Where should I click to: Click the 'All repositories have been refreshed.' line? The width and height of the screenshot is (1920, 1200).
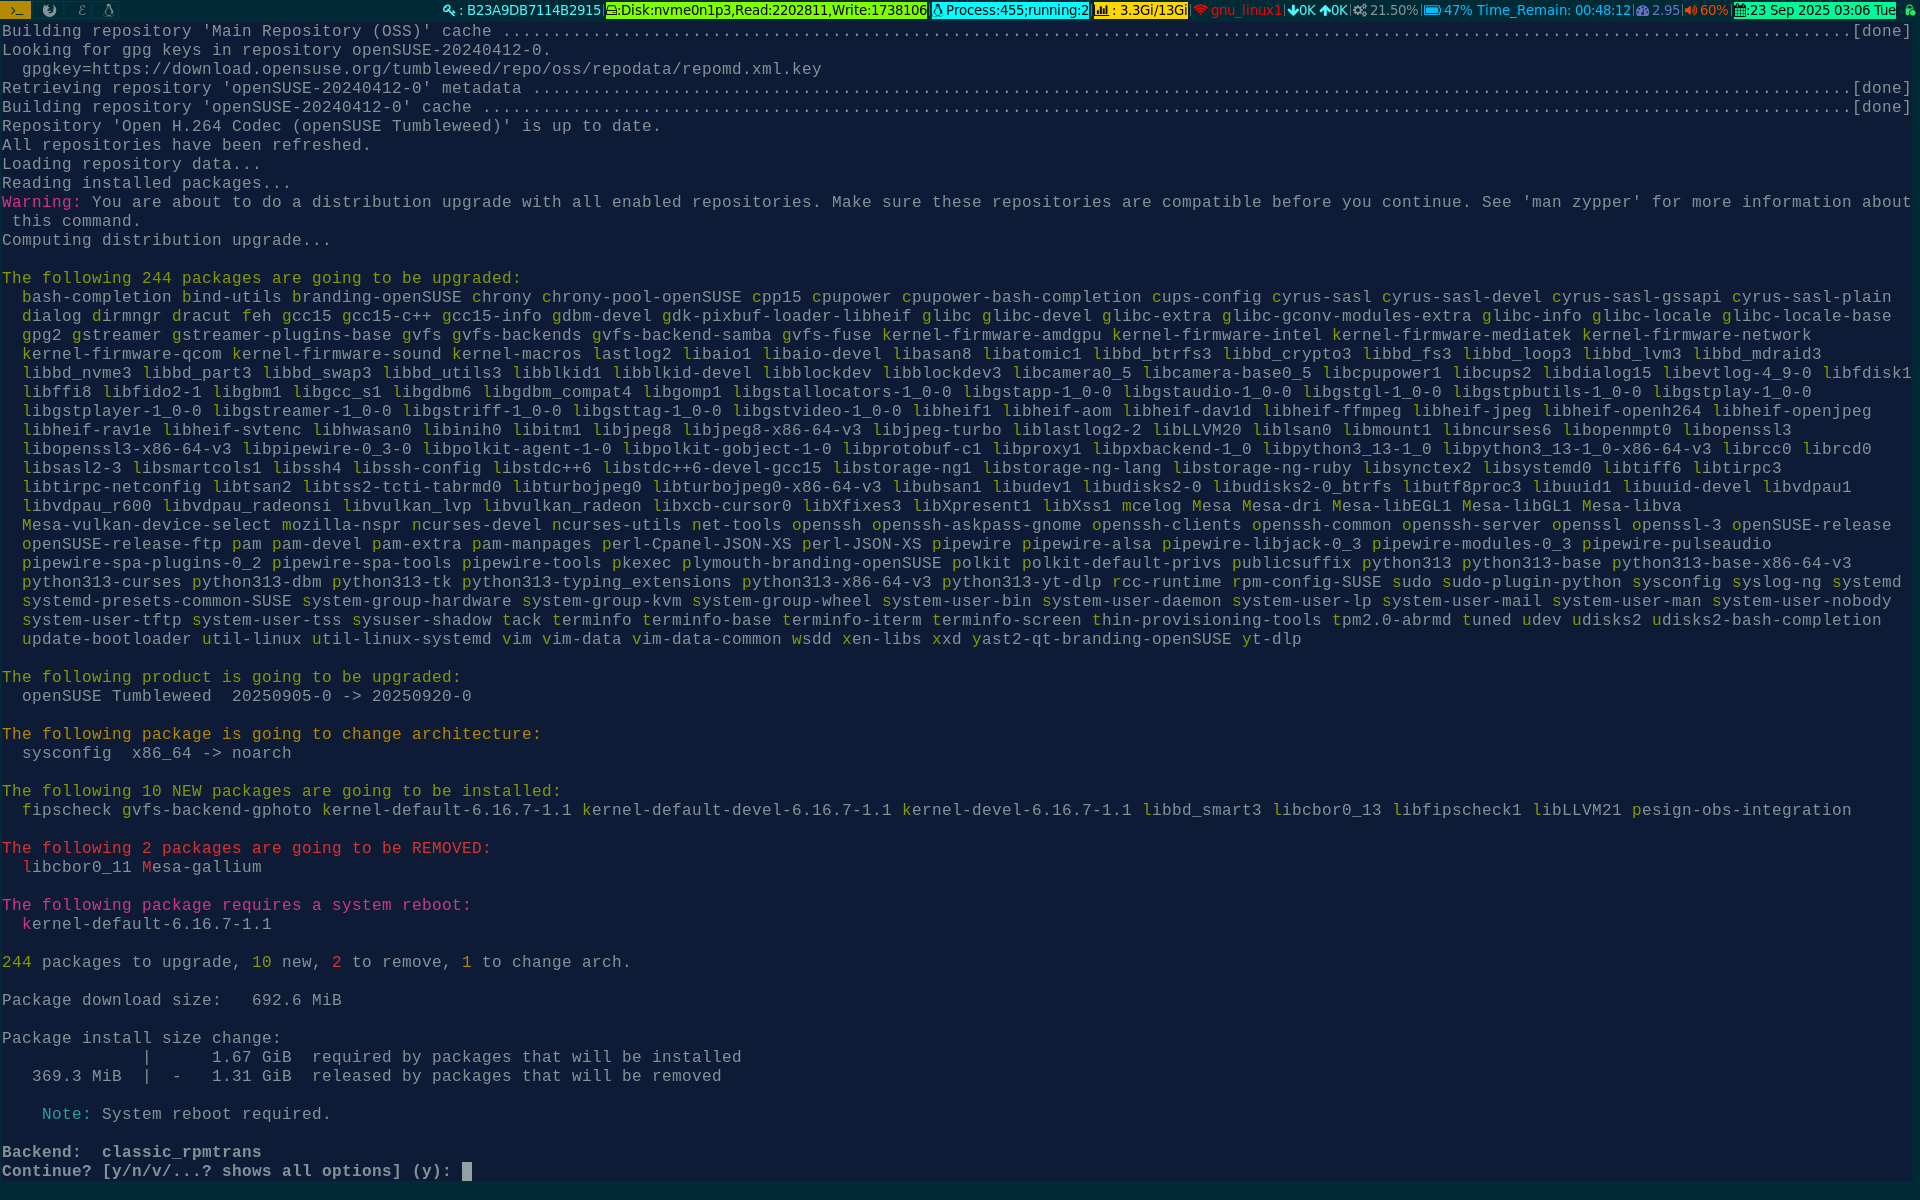pyautogui.click(x=186, y=145)
